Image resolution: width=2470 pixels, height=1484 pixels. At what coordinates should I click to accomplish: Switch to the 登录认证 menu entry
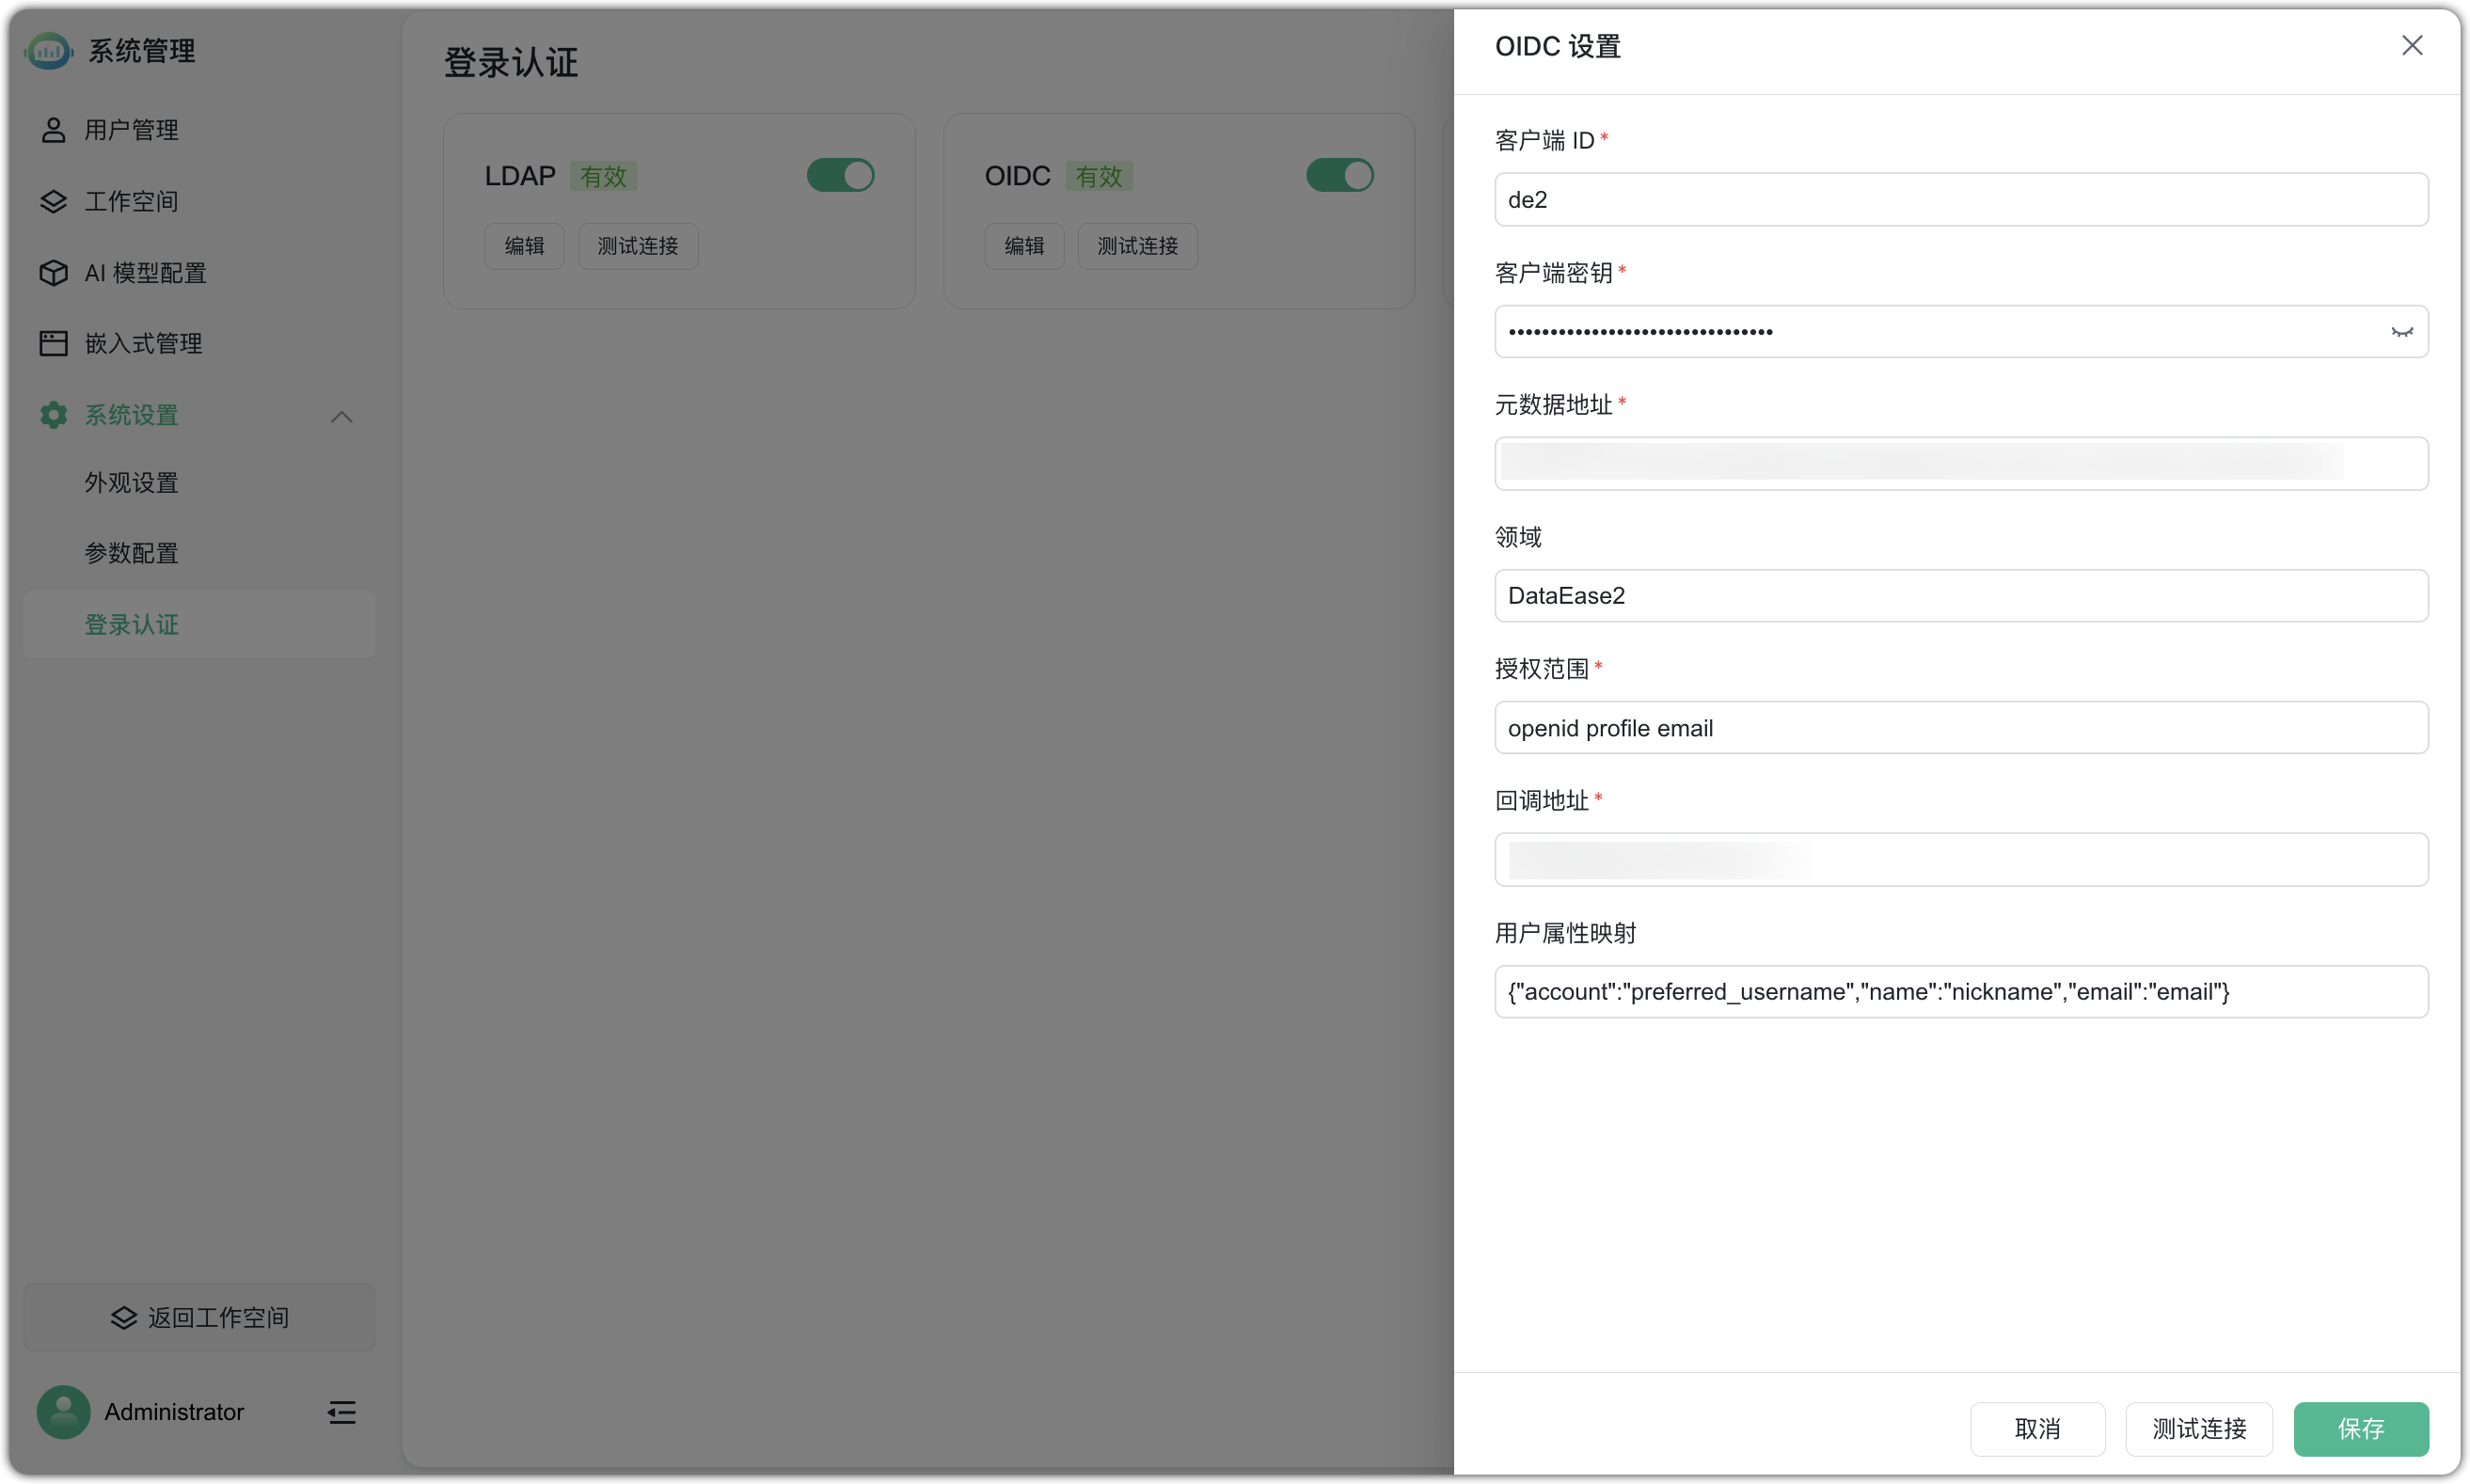pyautogui.click(x=131, y=624)
